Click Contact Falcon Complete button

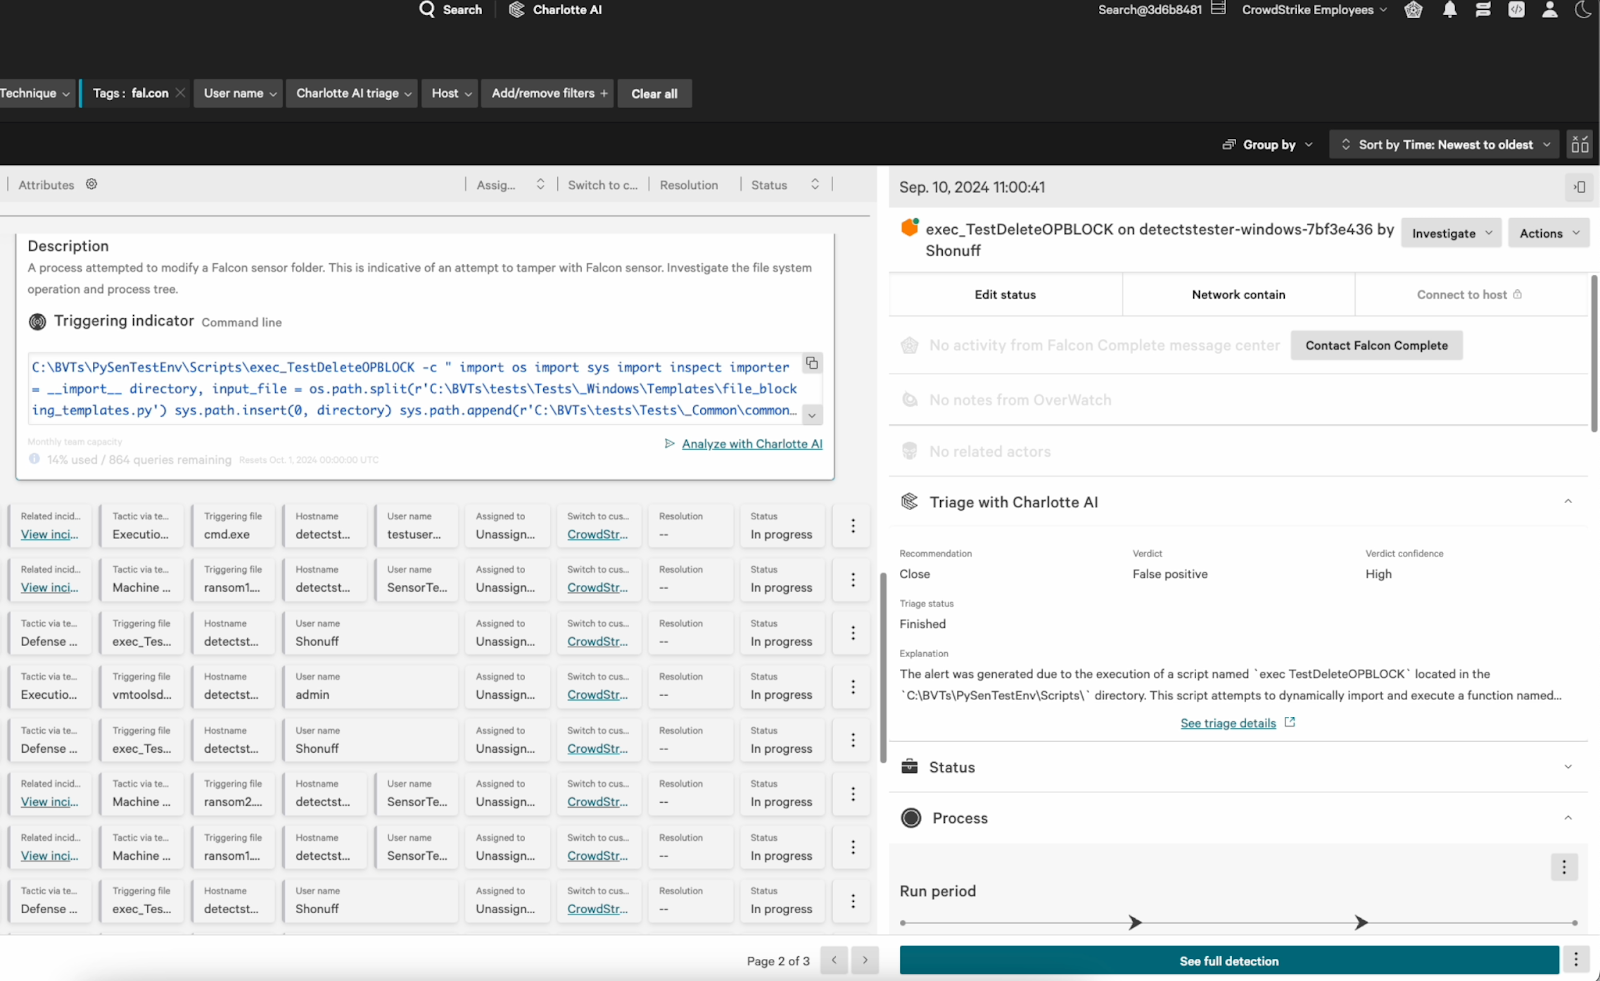tap(1376, 345)
